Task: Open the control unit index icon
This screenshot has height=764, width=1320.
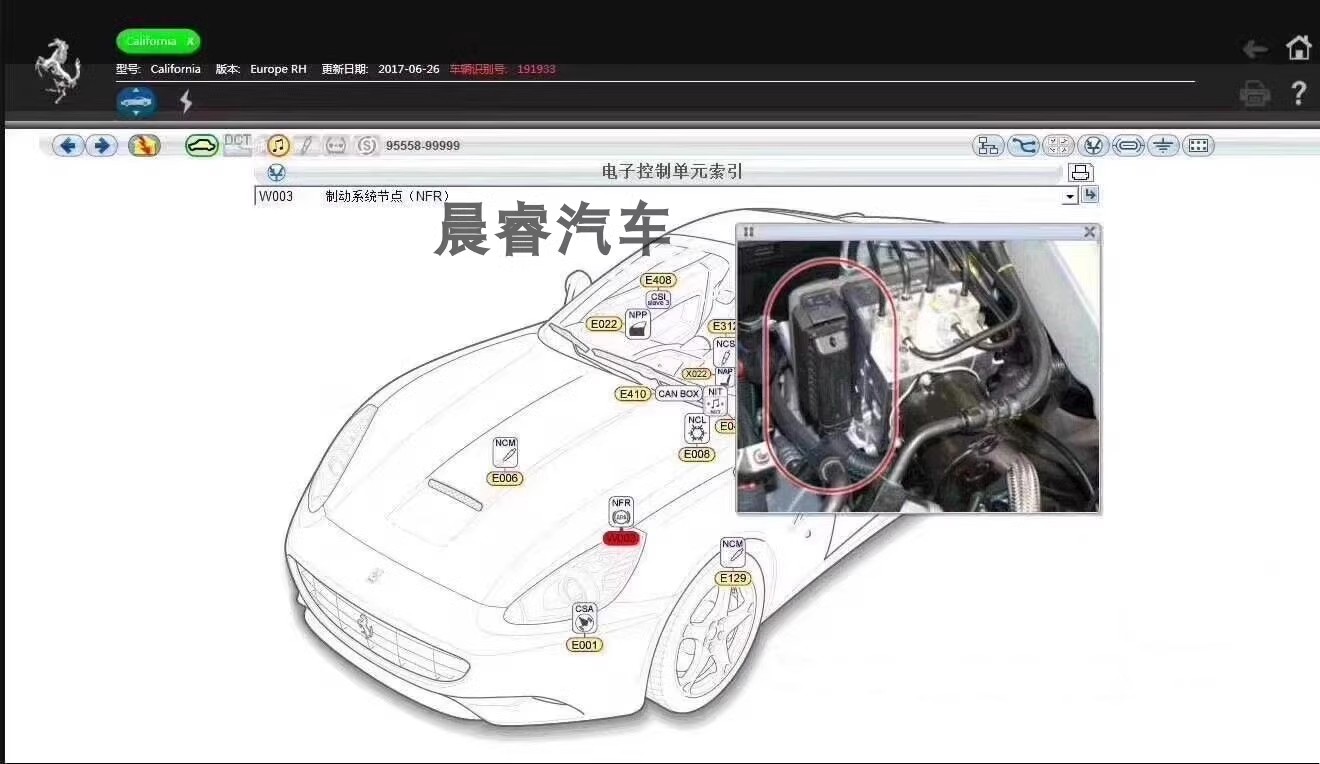Action: coord(1093,146)
